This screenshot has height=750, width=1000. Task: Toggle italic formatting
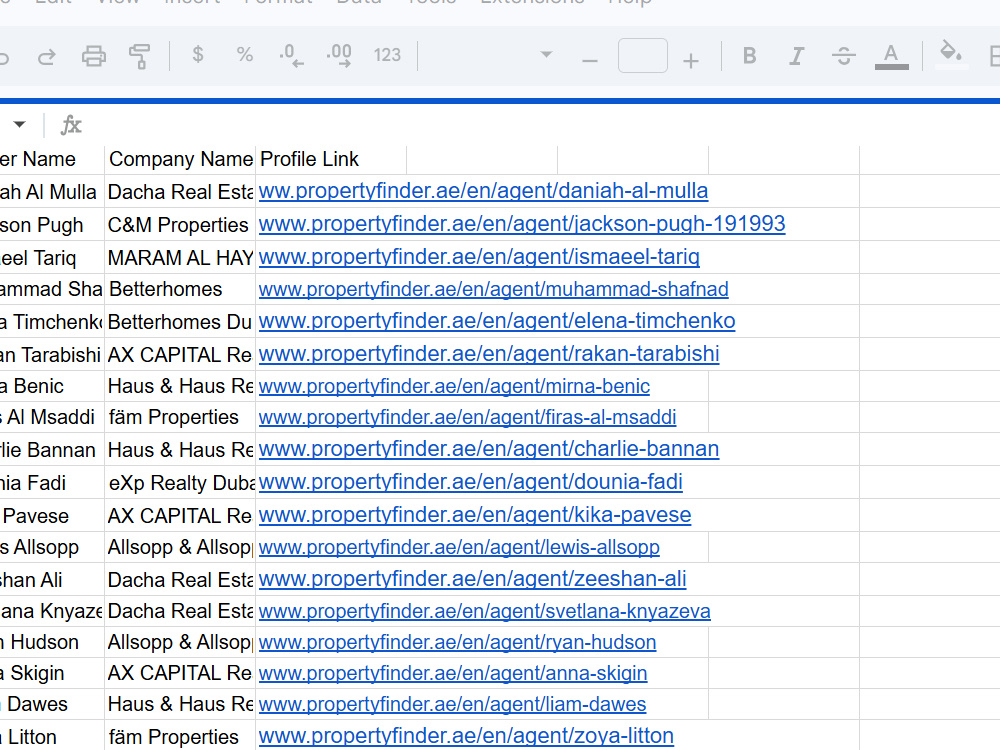797,56
